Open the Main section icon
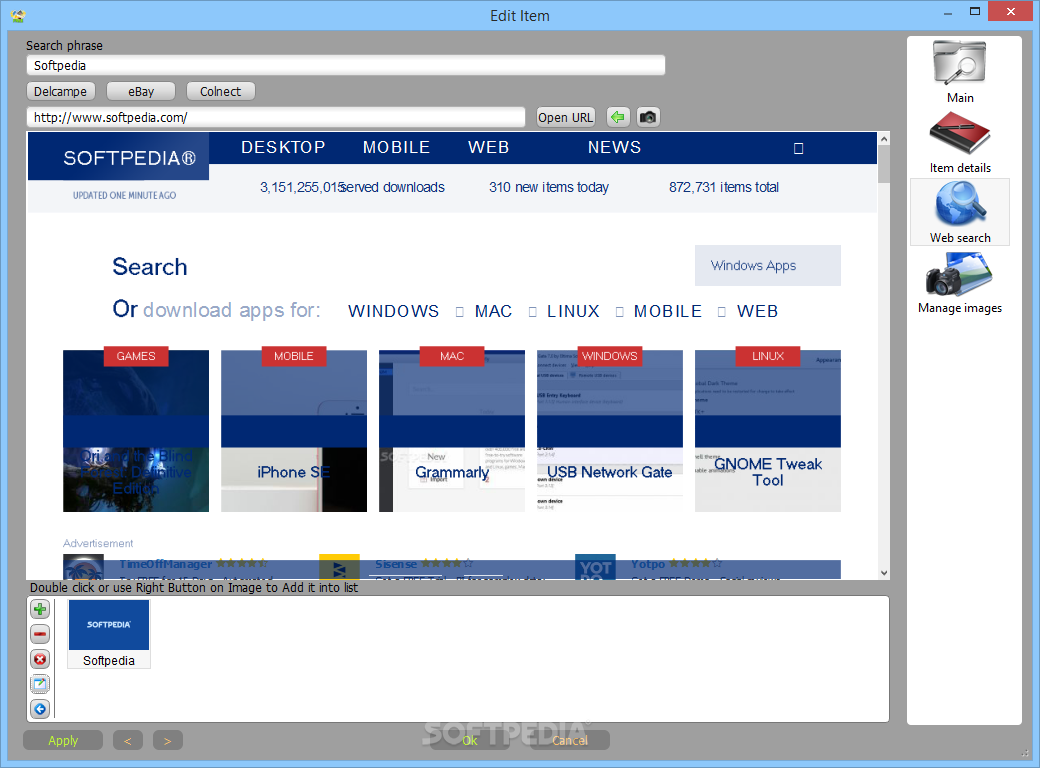Image resolution: width=1040 pixels, height=768 pixels. click(960, 72)
